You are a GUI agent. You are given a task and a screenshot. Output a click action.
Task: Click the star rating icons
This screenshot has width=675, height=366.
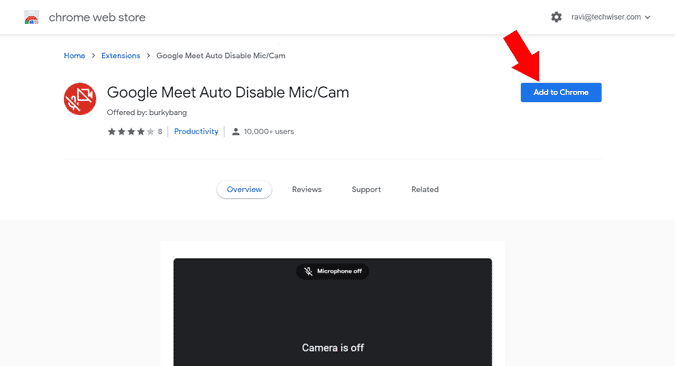pyautogui.click(x=130, y=132)
